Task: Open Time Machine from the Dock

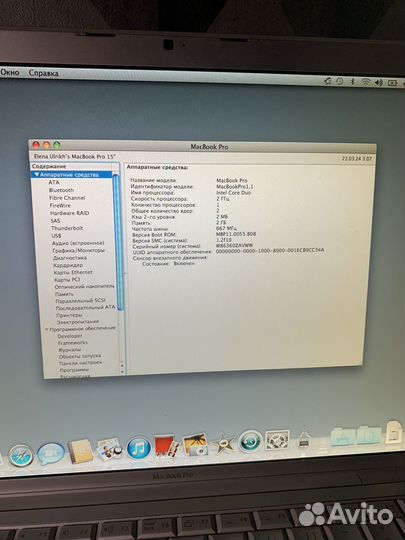Action: click(x=250, y=441)
